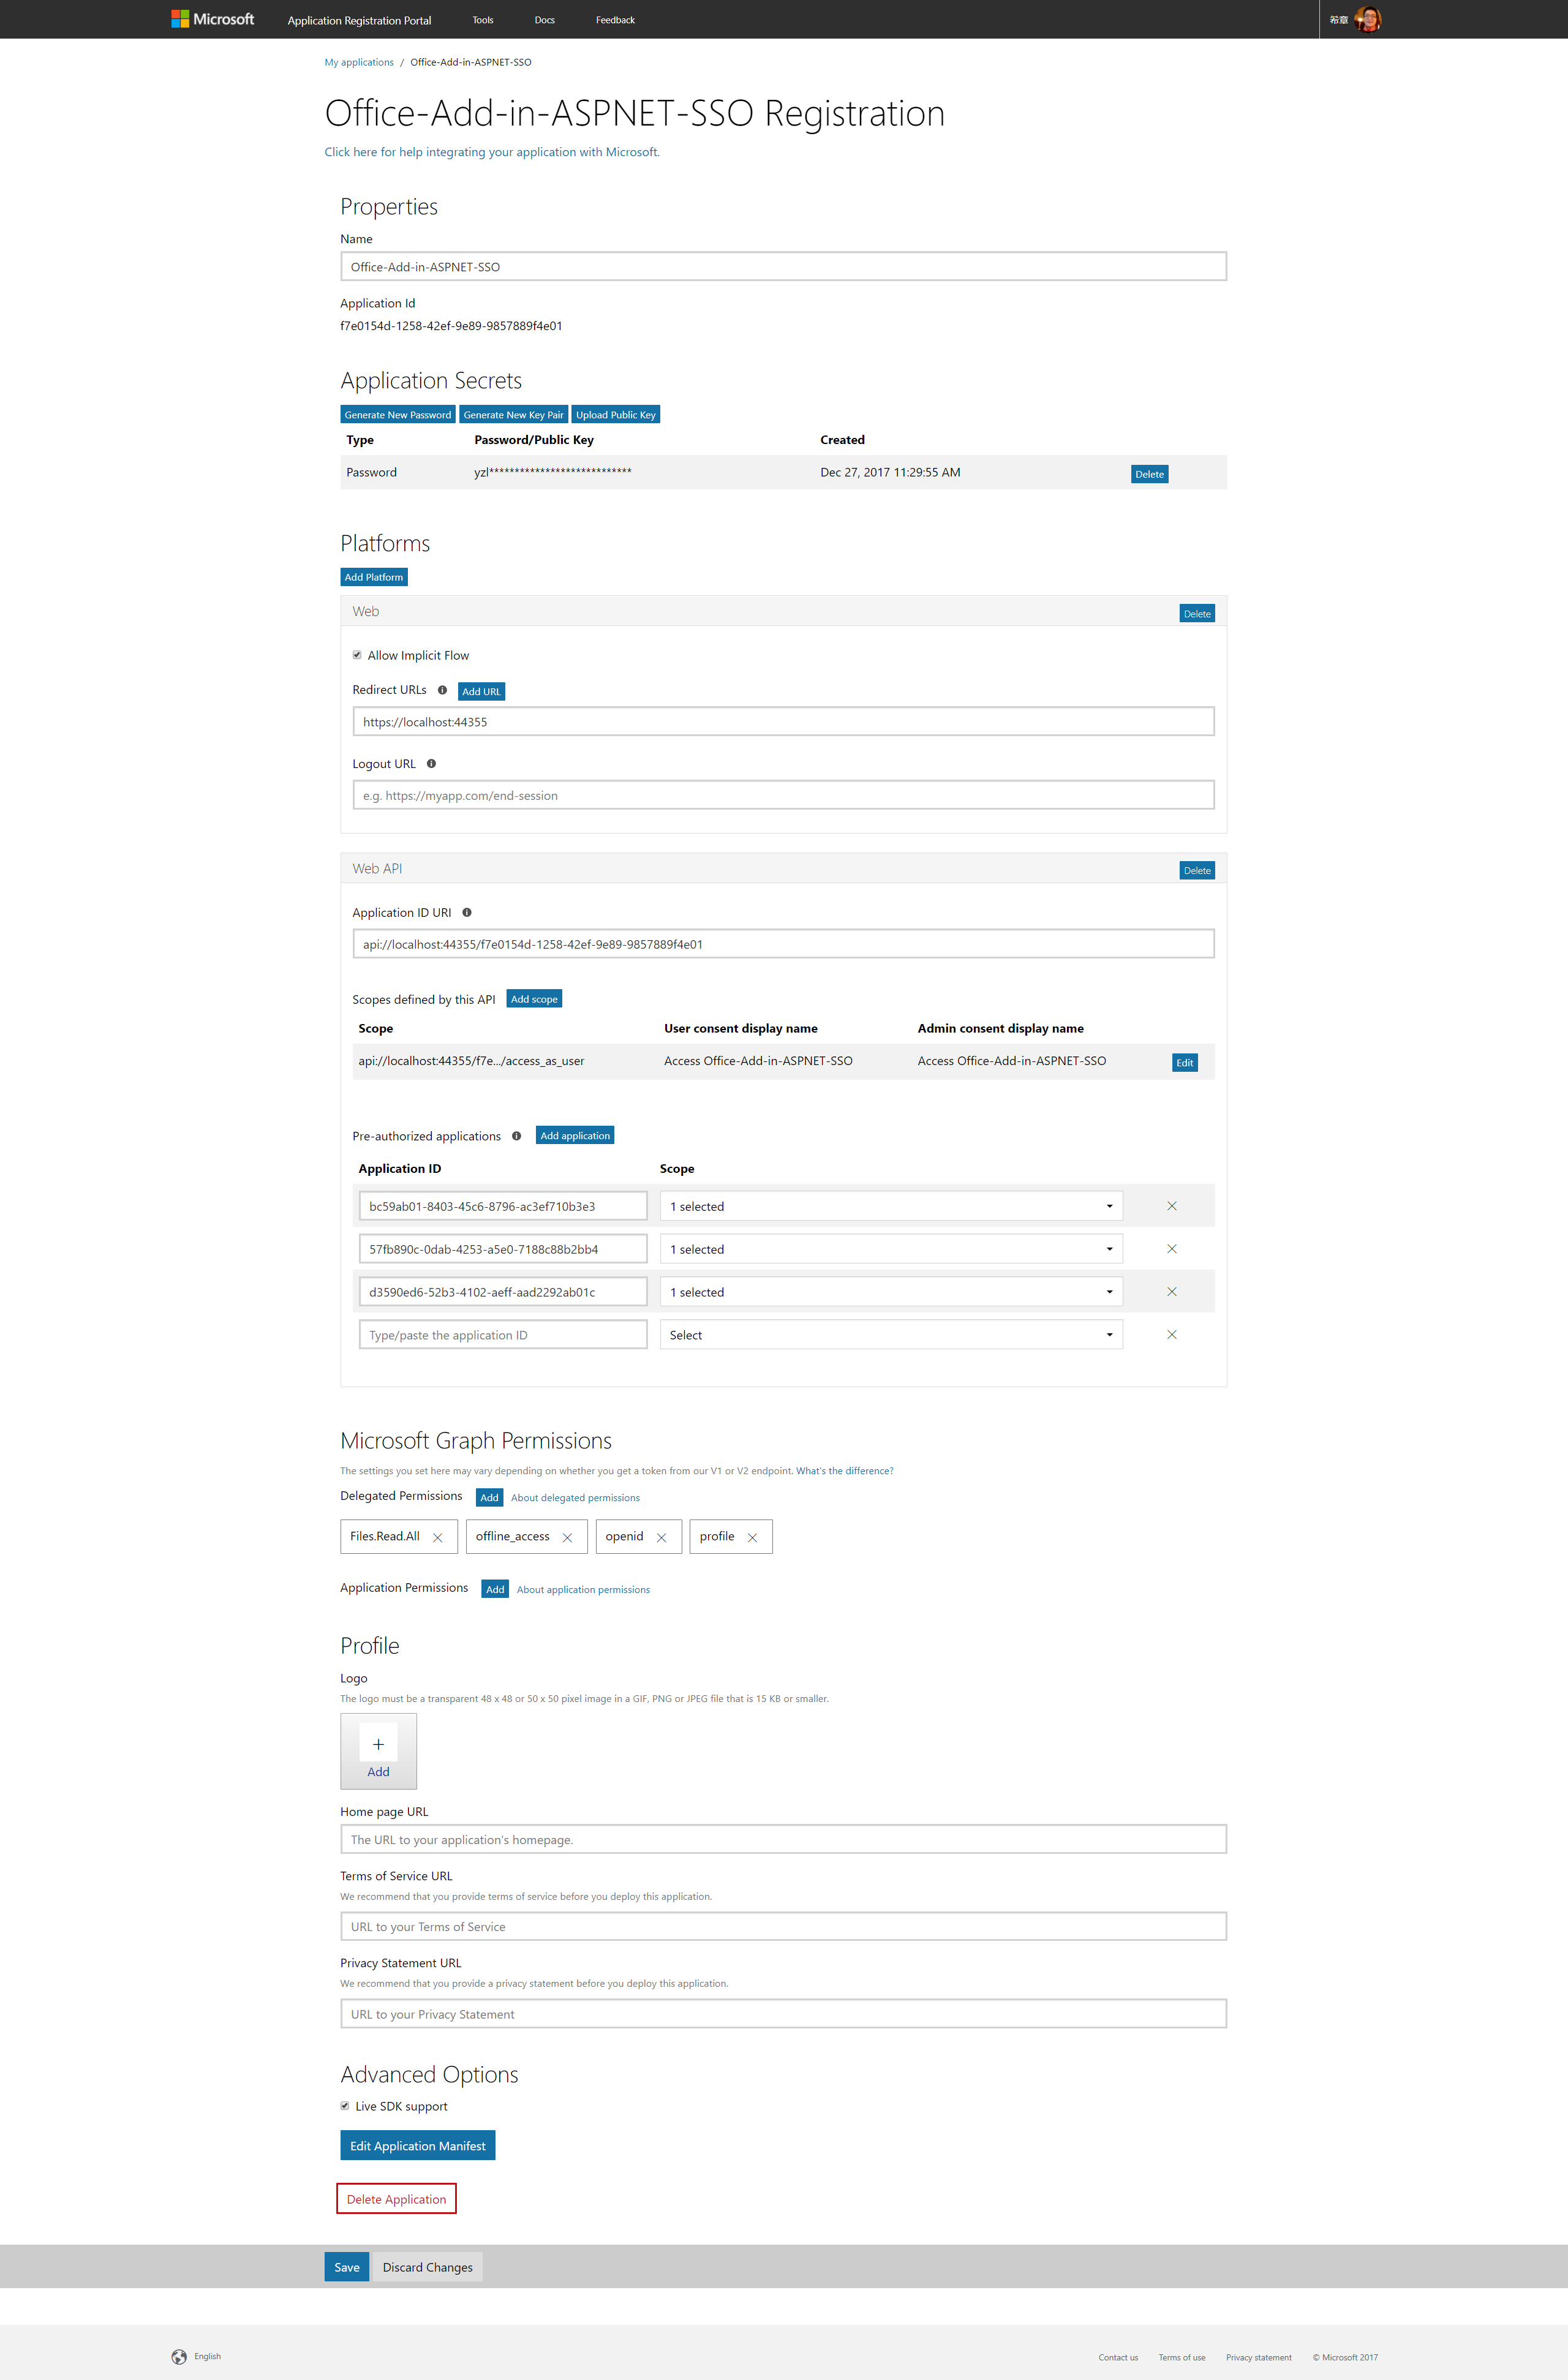
Task: Click the globe English language icon
Action: pyautogui.click(x=179, y=2357)
